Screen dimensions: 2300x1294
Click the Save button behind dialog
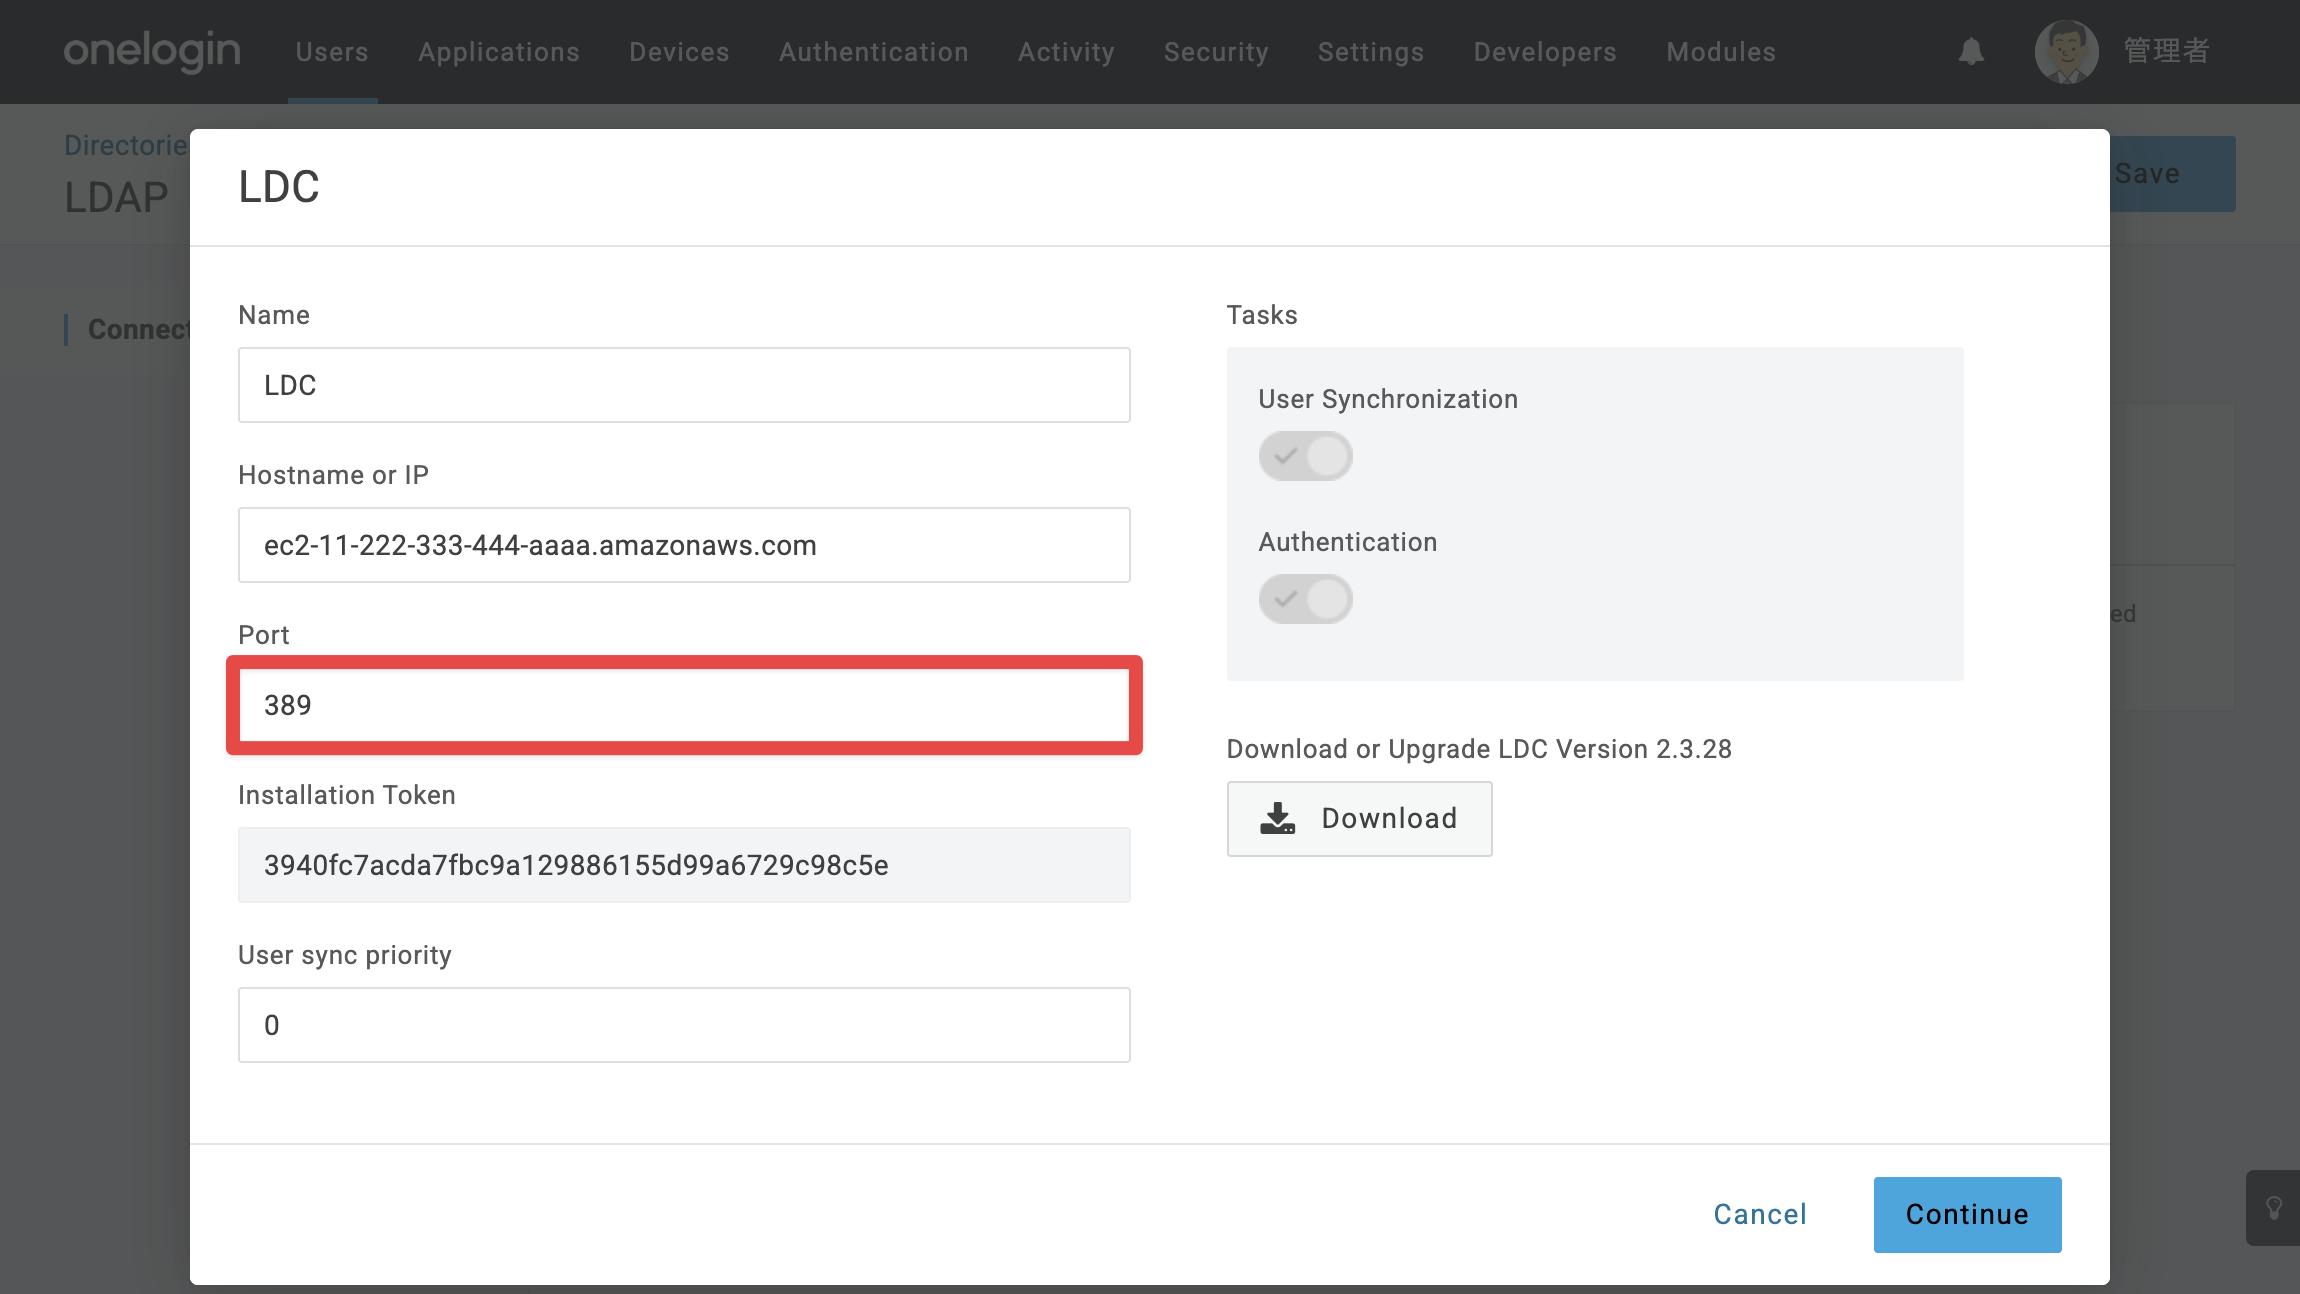pyautogui.click(x=2172, y=174)
